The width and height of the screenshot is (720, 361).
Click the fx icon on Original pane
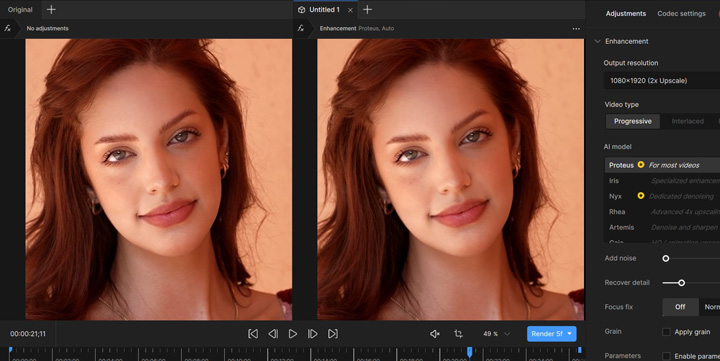(7, 28)
